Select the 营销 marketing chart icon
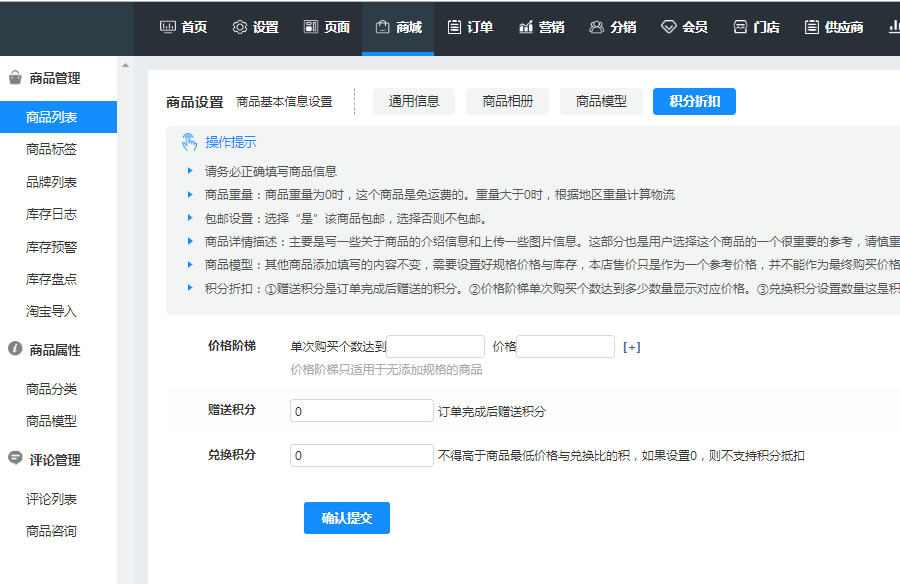Screen dimensions: 900x584 (526, 27)
